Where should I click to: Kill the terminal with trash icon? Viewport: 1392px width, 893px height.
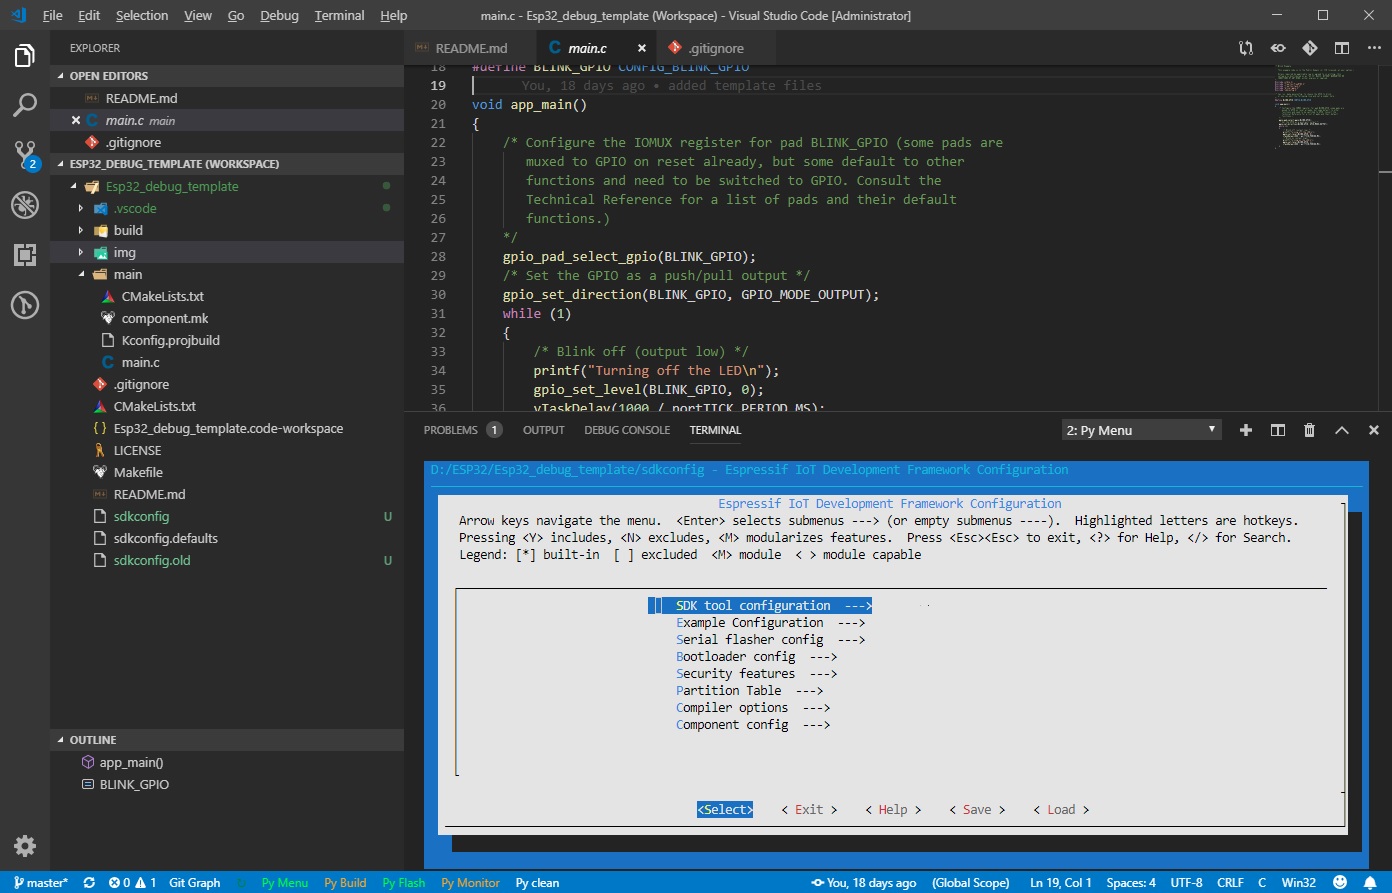(x=1310, y=430)
